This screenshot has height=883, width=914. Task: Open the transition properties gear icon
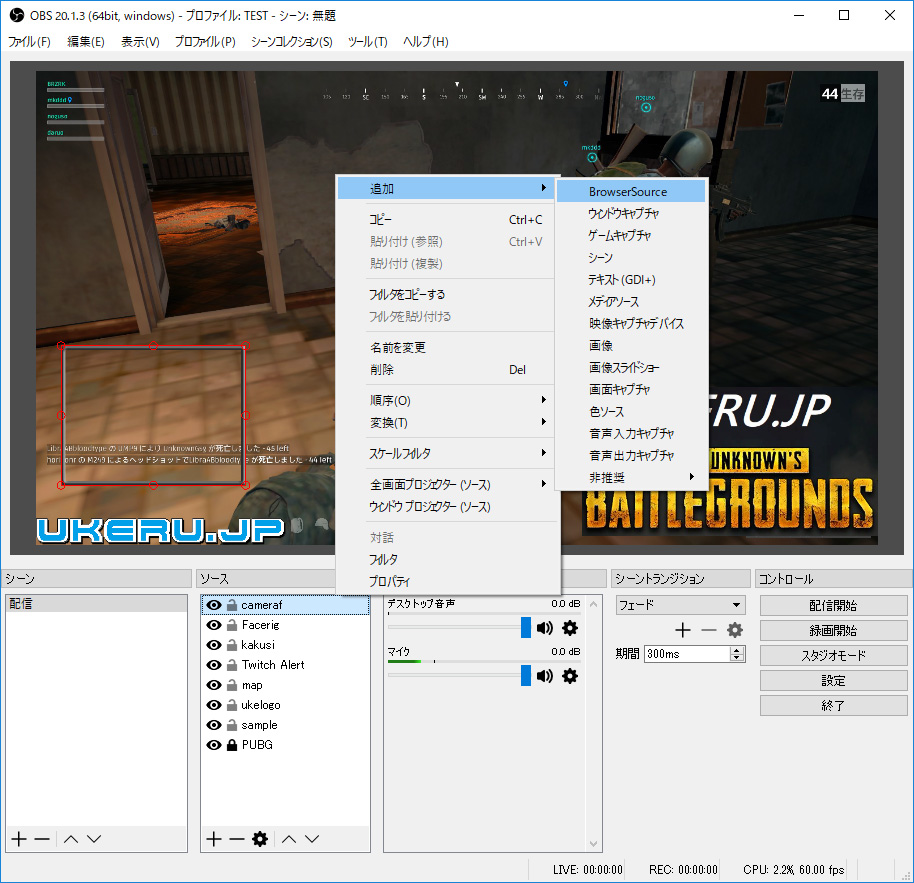(x=734, y=630)
